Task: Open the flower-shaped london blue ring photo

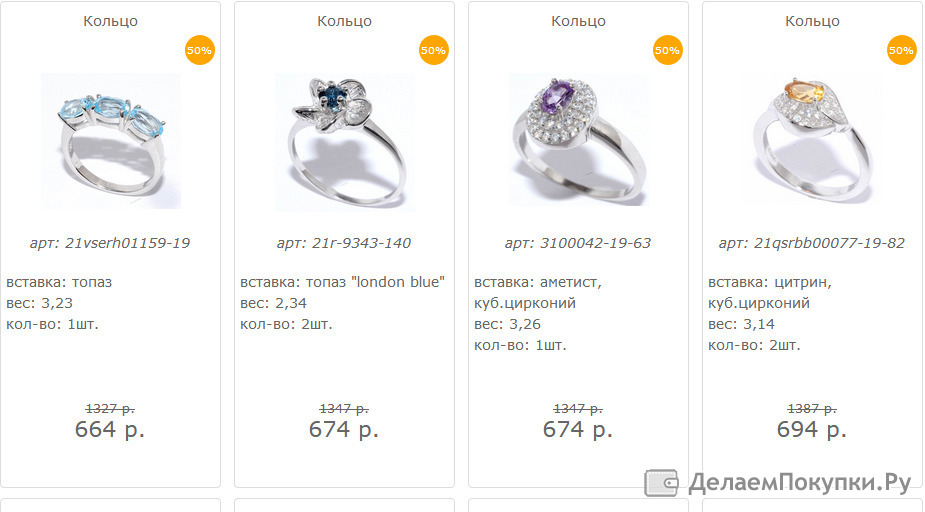Action: (345, 142)
